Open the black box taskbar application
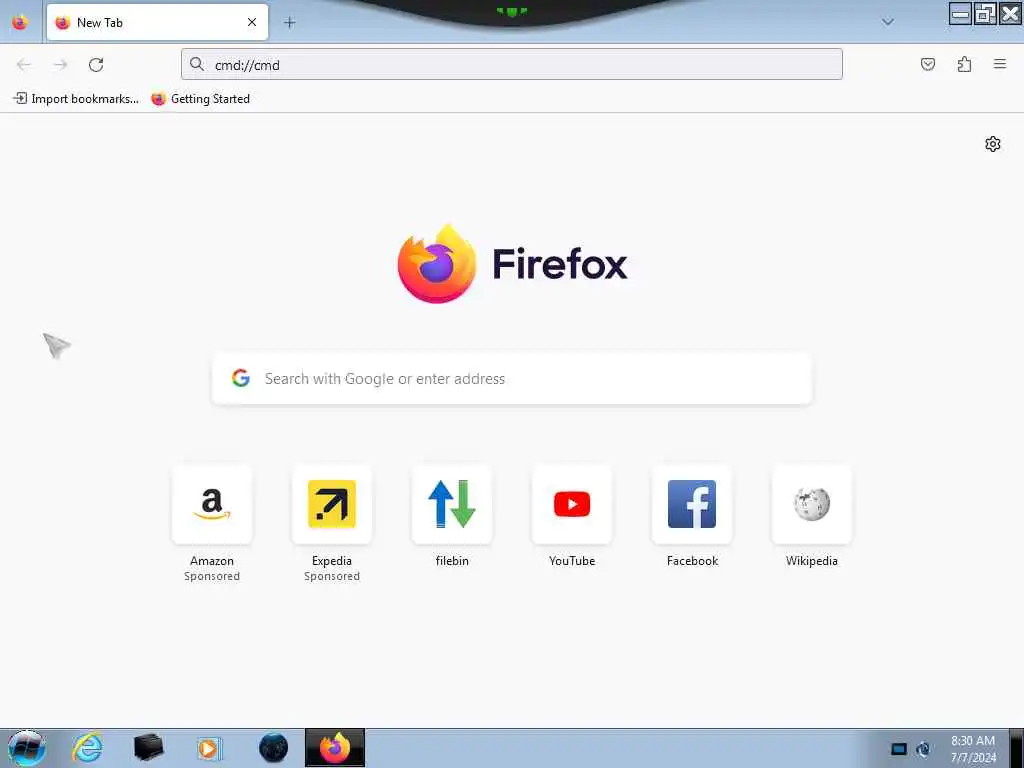This screenshot has height=768, width=1024. click(x=148, y=748)
